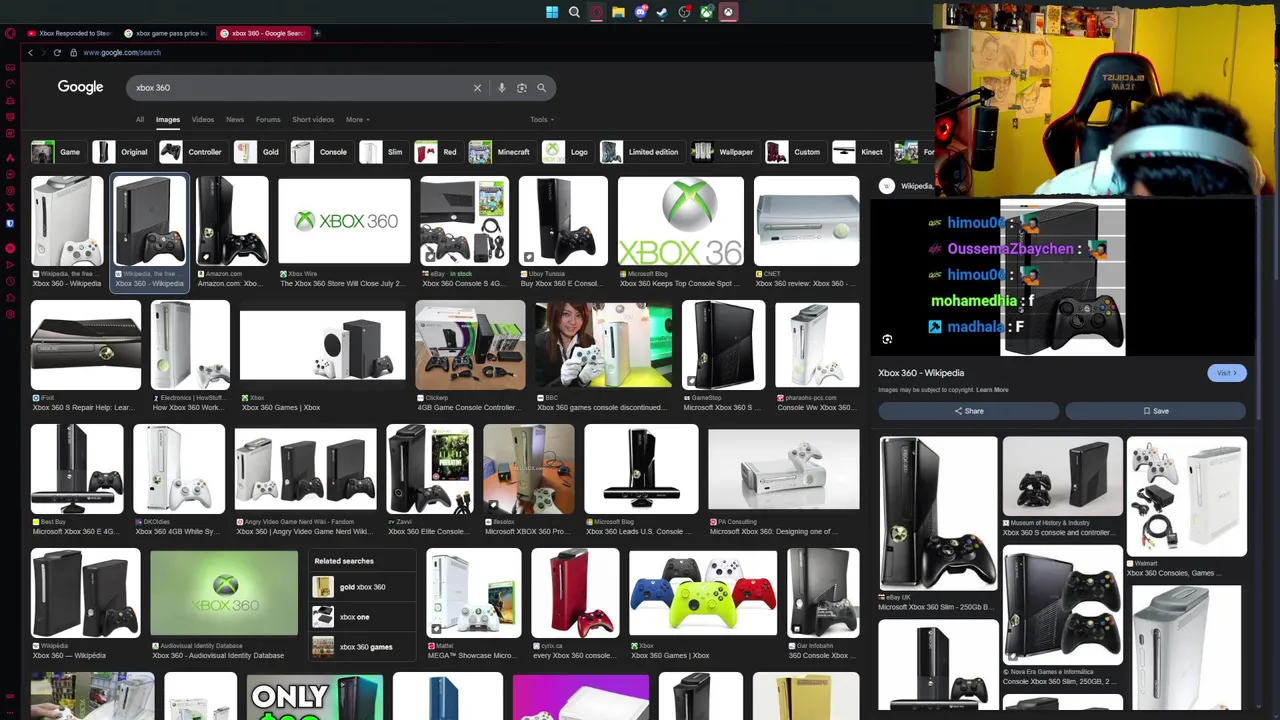This screenshot has height=720, width=1280.
Task: Reload the page with the refresh icon
Action: pyautogui.click(x=57, y=52)
